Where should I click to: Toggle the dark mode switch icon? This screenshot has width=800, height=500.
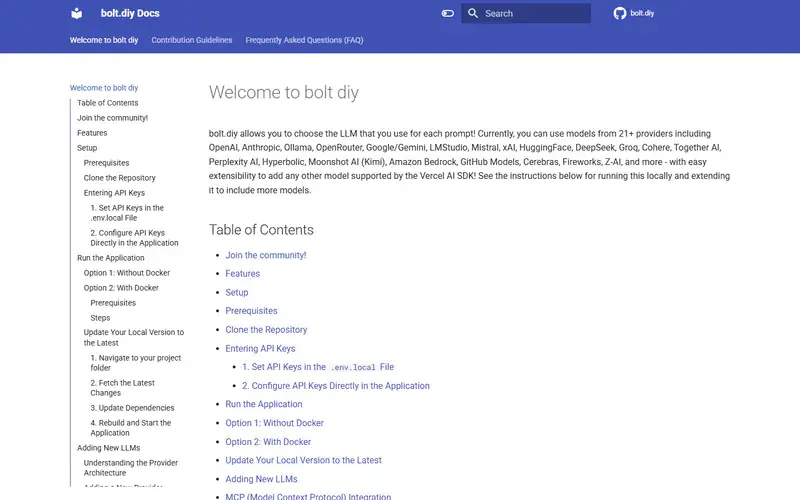pyautogui.click(x=447, y=13)
